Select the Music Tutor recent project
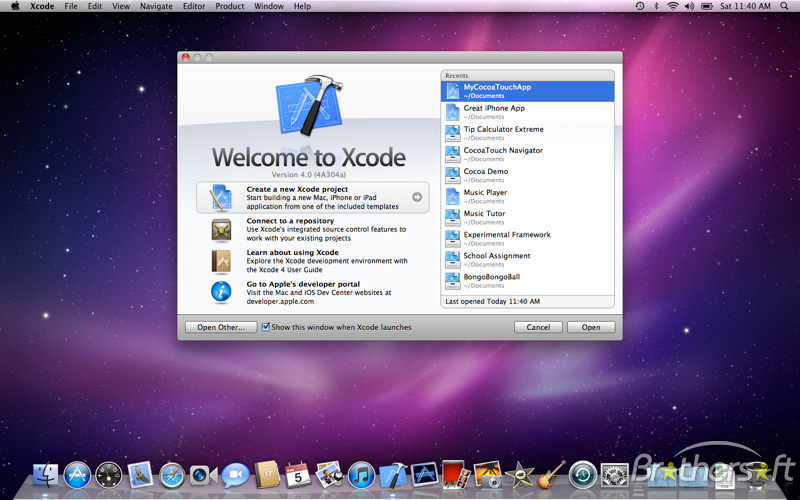This screenshot has width=800, height=500. click(x=484, y=217)
